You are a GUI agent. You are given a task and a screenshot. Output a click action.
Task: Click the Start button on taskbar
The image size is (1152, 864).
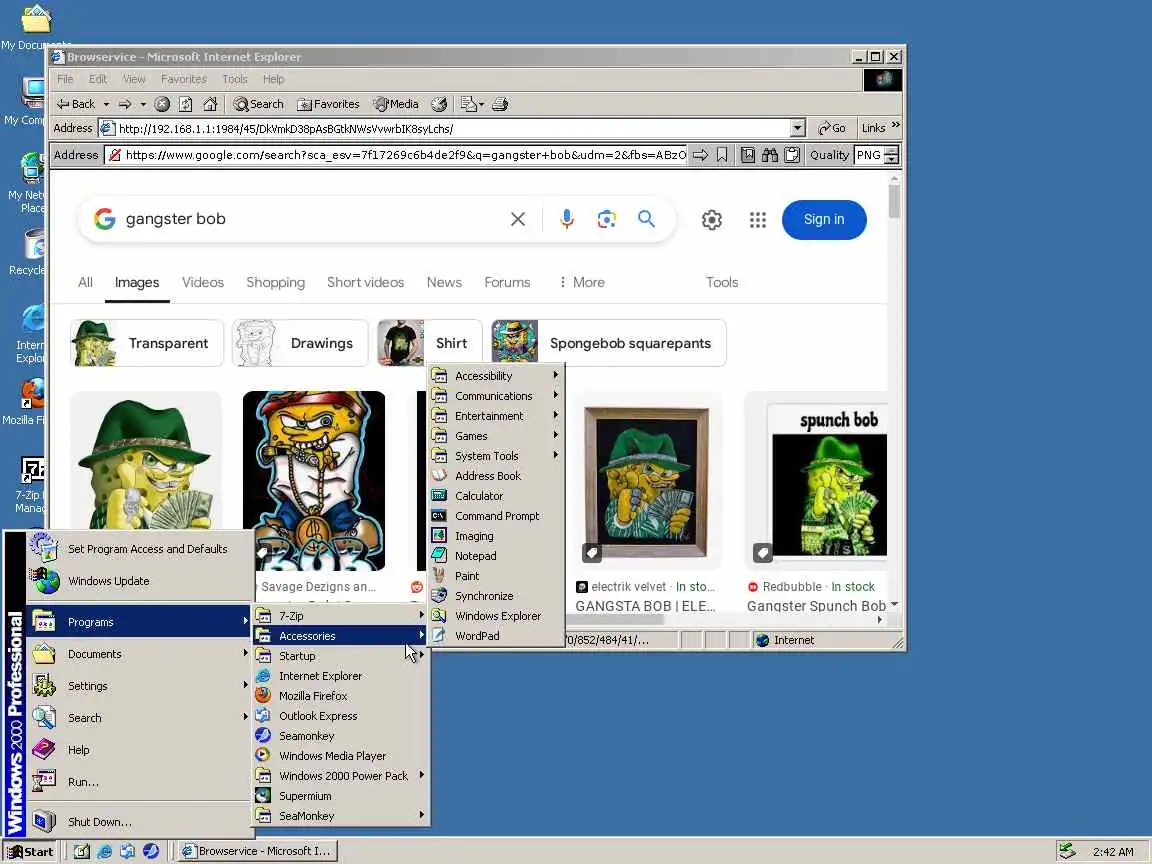(31, 852)
